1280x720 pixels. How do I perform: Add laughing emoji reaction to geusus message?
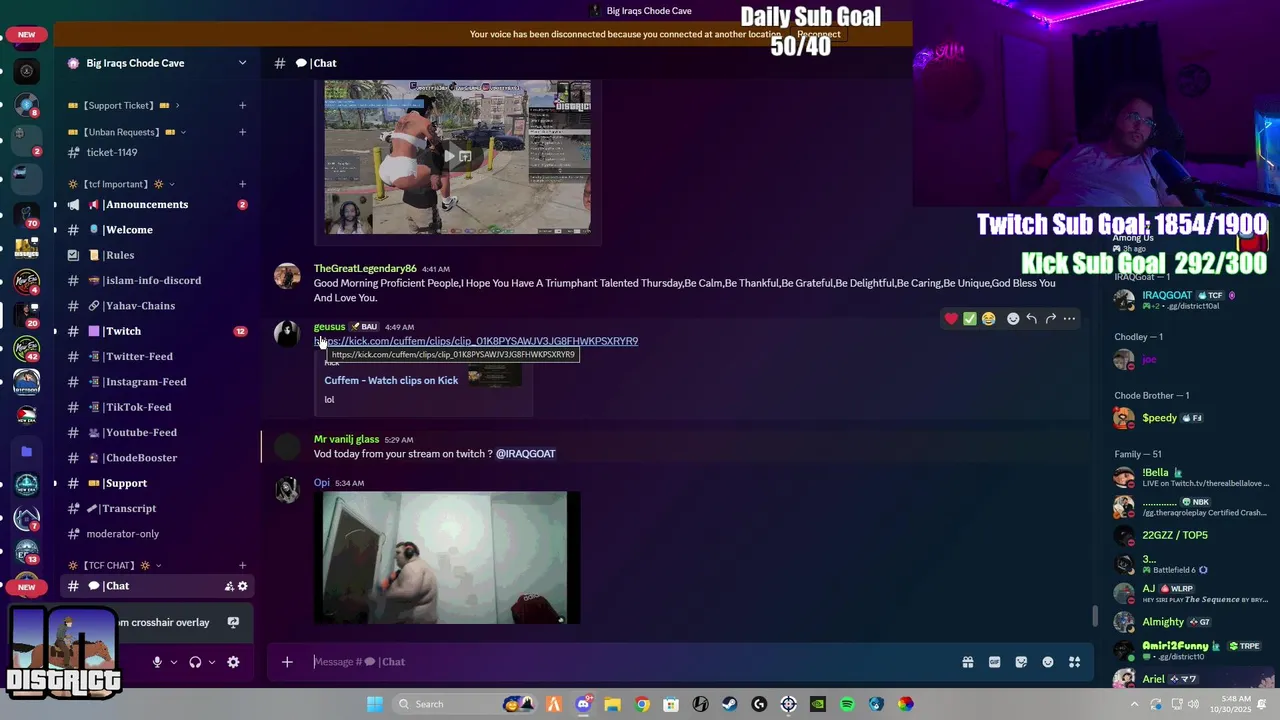989,319
